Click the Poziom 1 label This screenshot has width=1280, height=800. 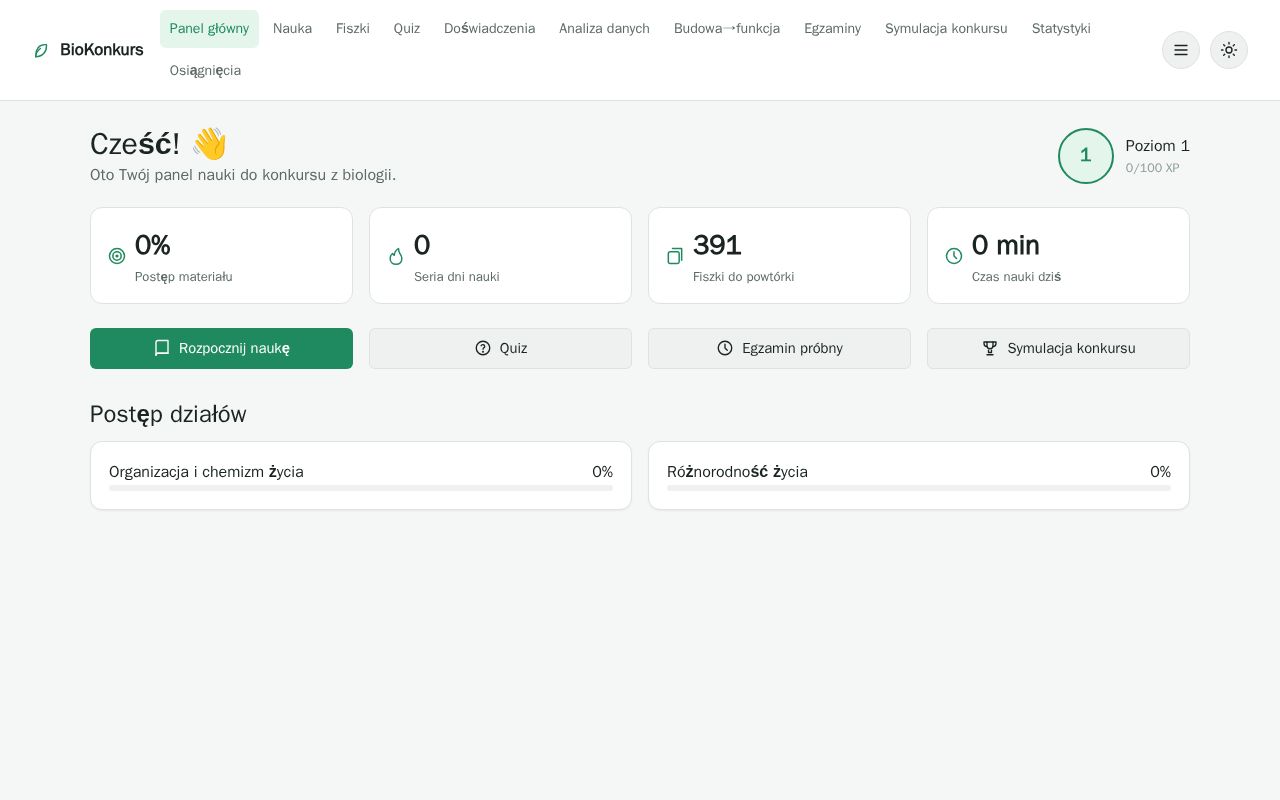click(x=1157, y=146)
